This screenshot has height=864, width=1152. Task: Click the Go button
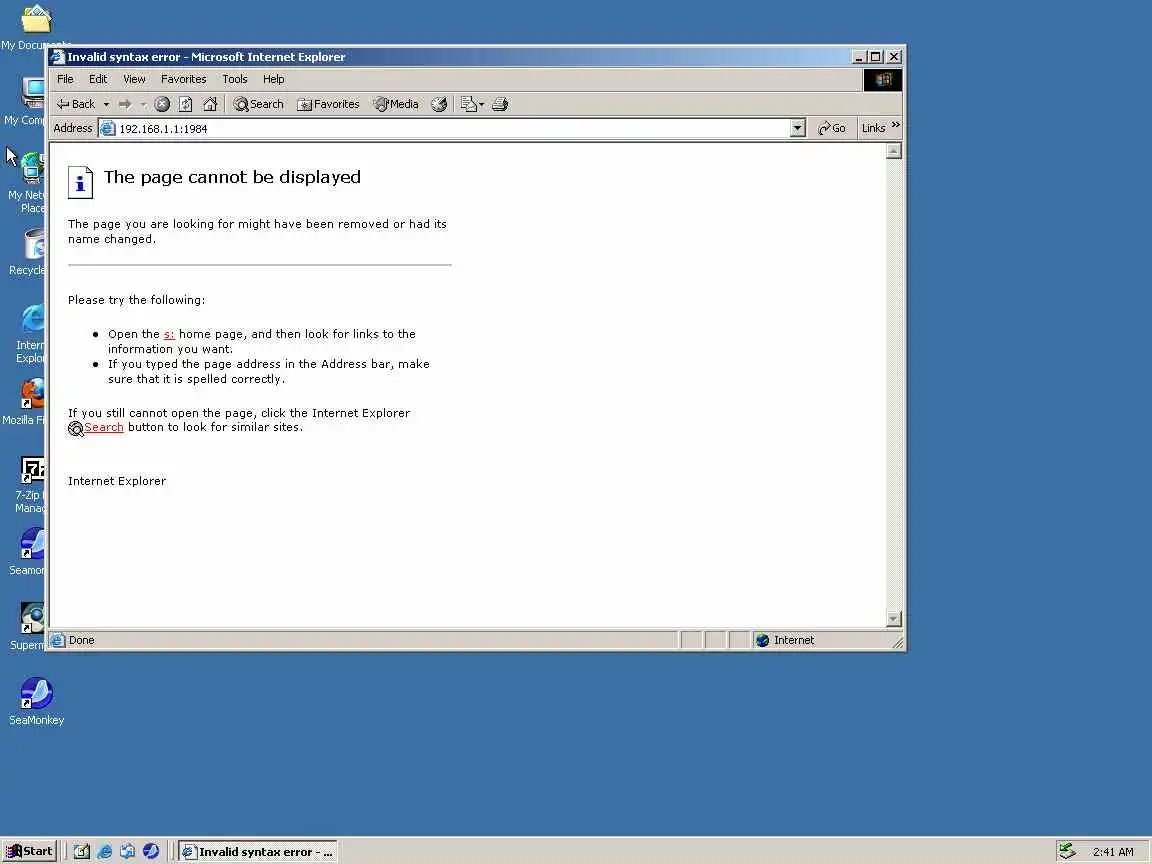[832, 129]
